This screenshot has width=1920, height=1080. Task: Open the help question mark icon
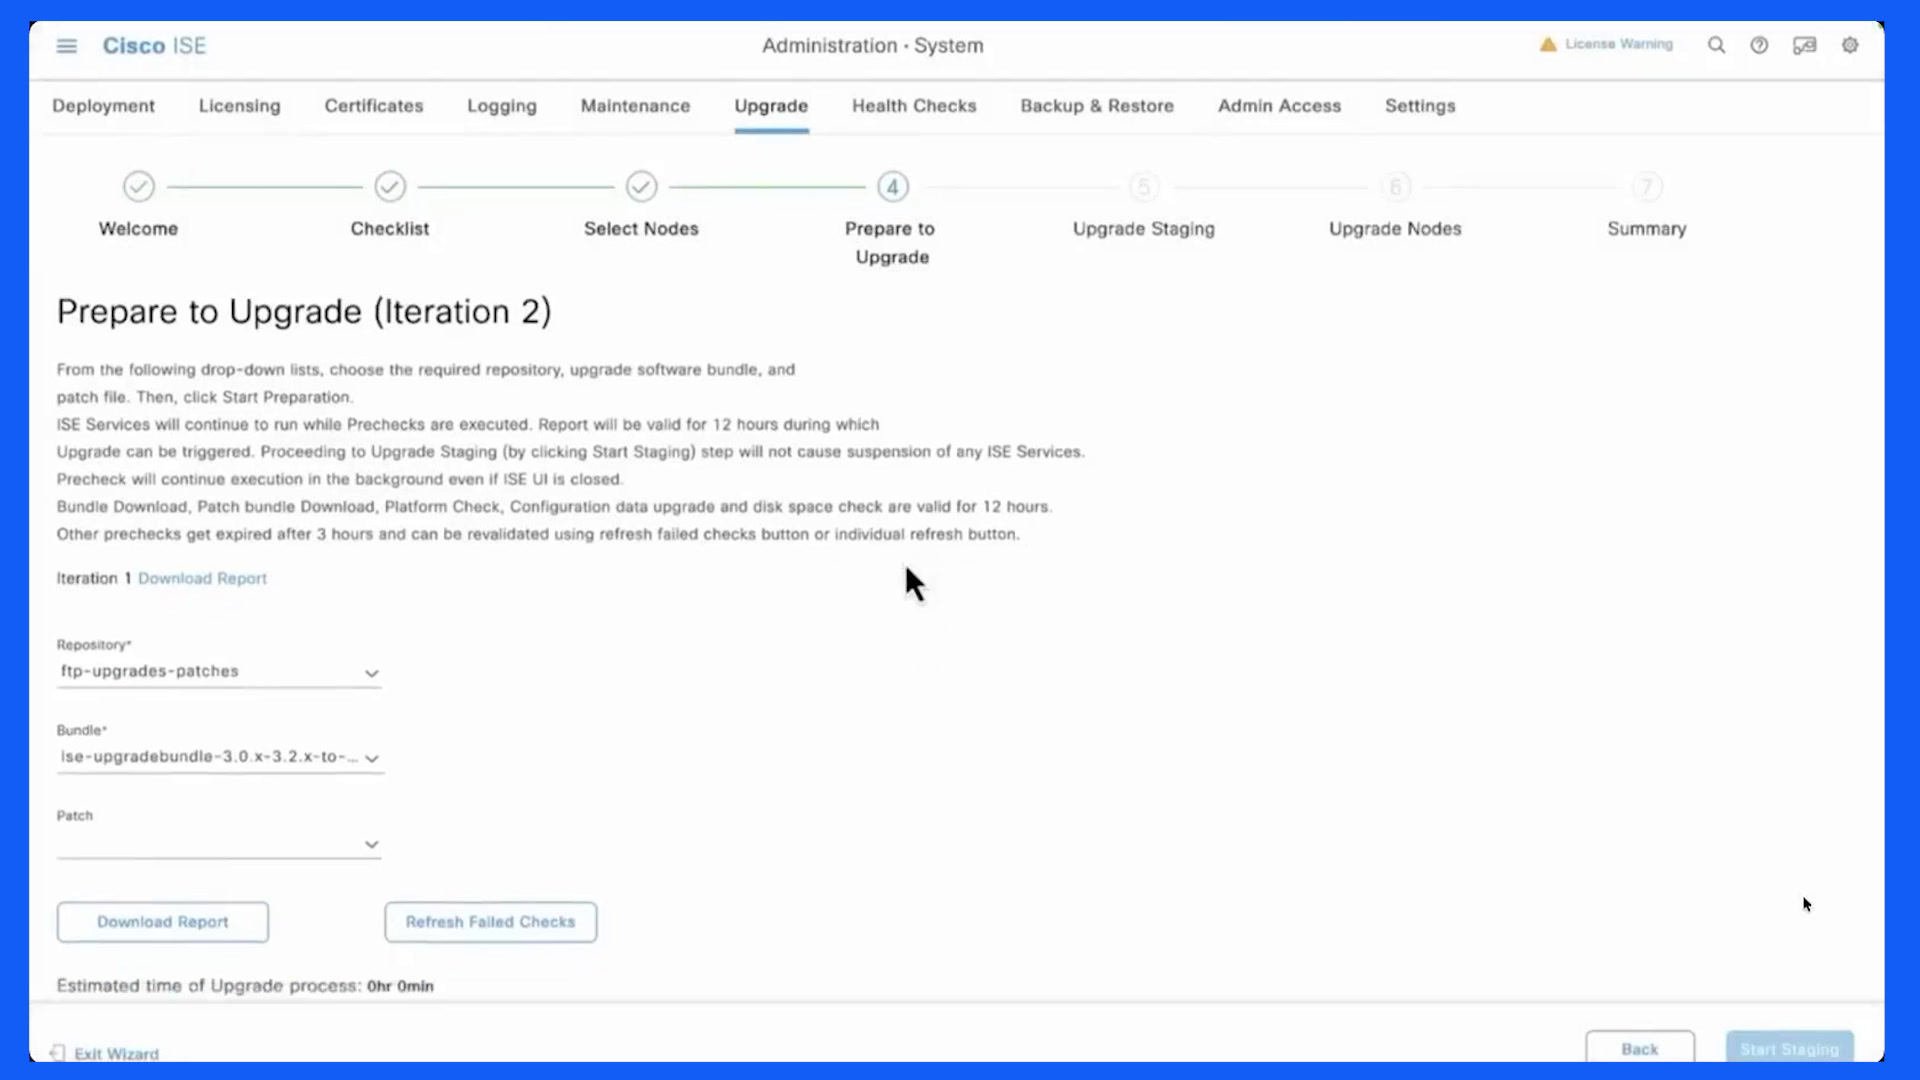coord(1759,45)
